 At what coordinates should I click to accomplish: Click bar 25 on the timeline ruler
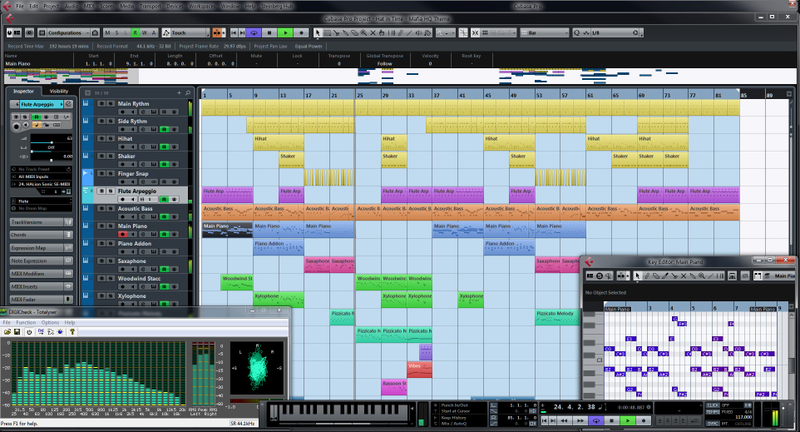click(x=360, y=95)
